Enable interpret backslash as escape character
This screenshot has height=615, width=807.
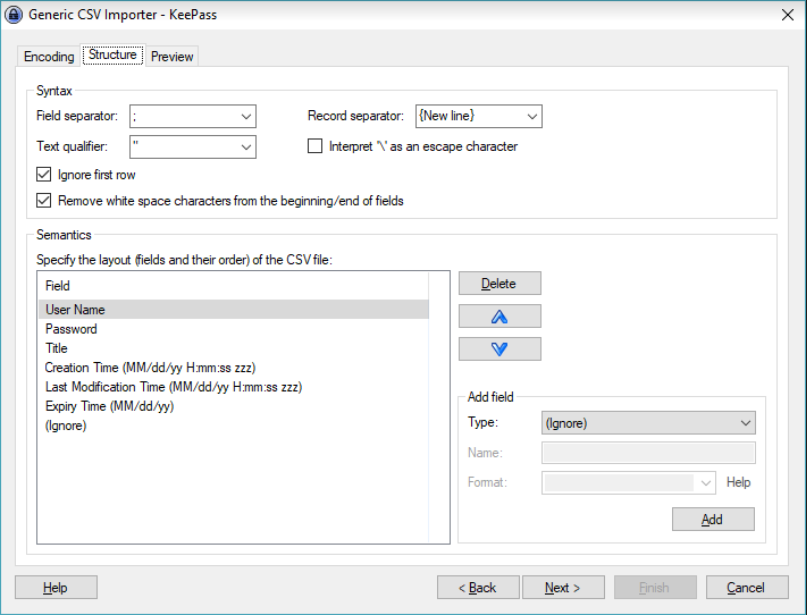[x=314, y=146]
